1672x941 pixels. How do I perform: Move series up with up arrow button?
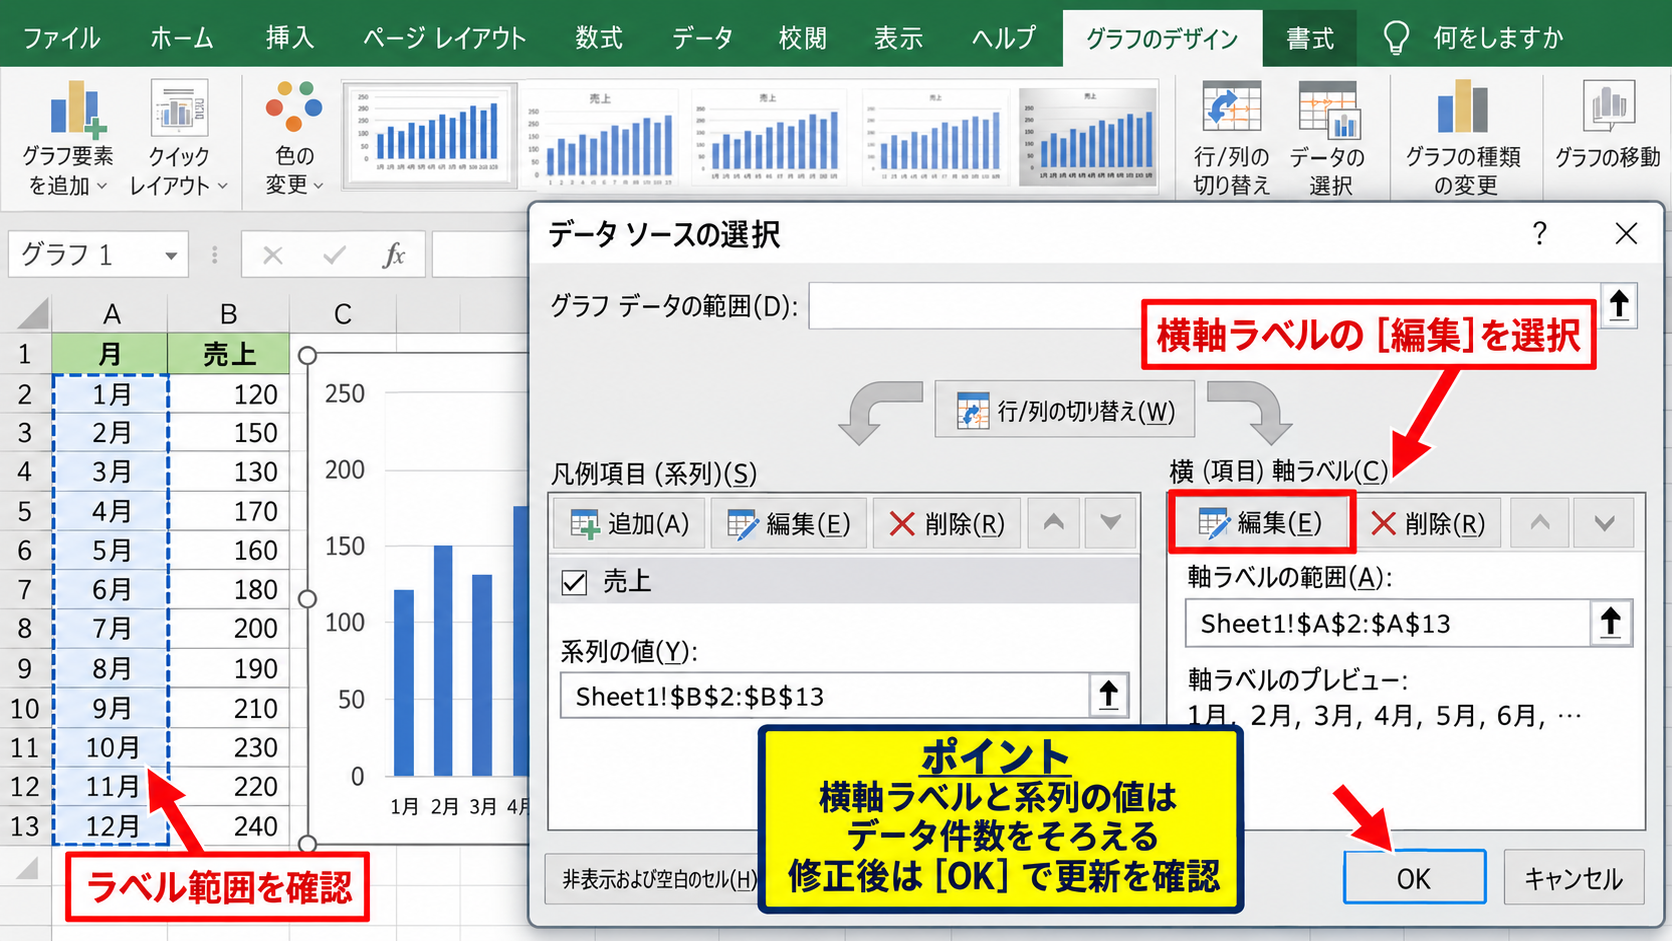coord(1054,523)
